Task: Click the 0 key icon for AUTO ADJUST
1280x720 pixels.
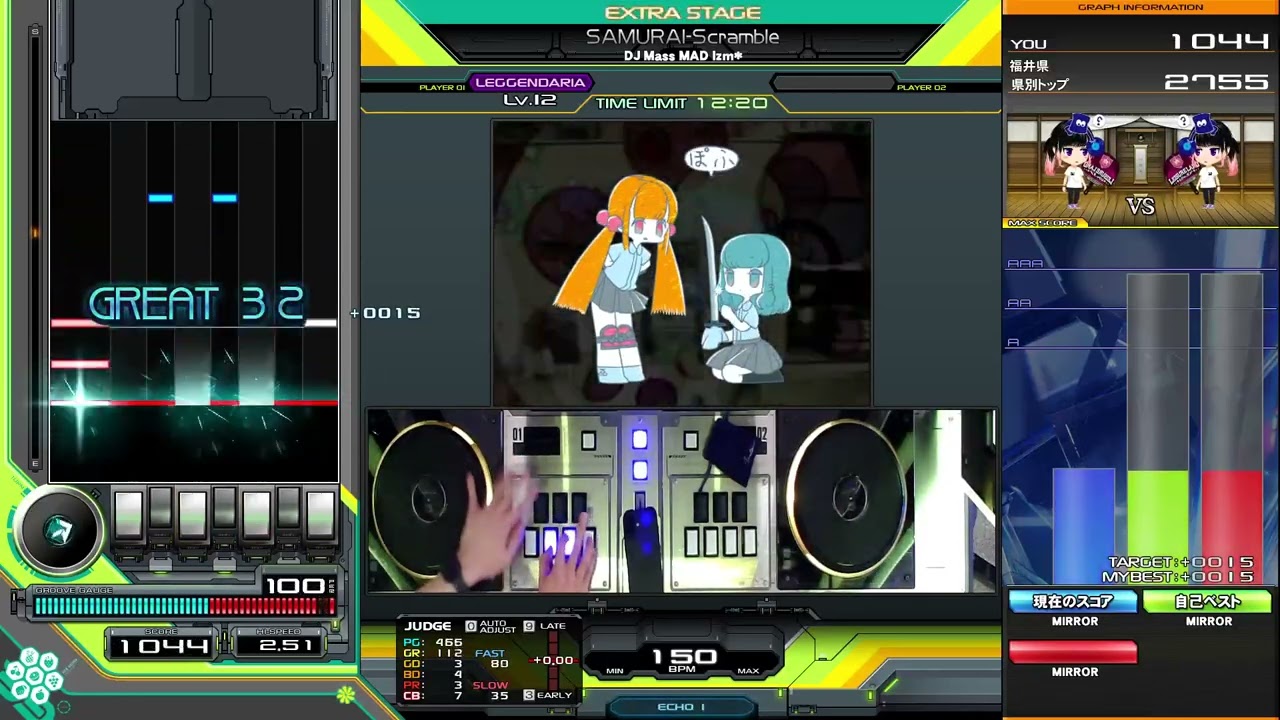Action: click(x=471, y=626)
